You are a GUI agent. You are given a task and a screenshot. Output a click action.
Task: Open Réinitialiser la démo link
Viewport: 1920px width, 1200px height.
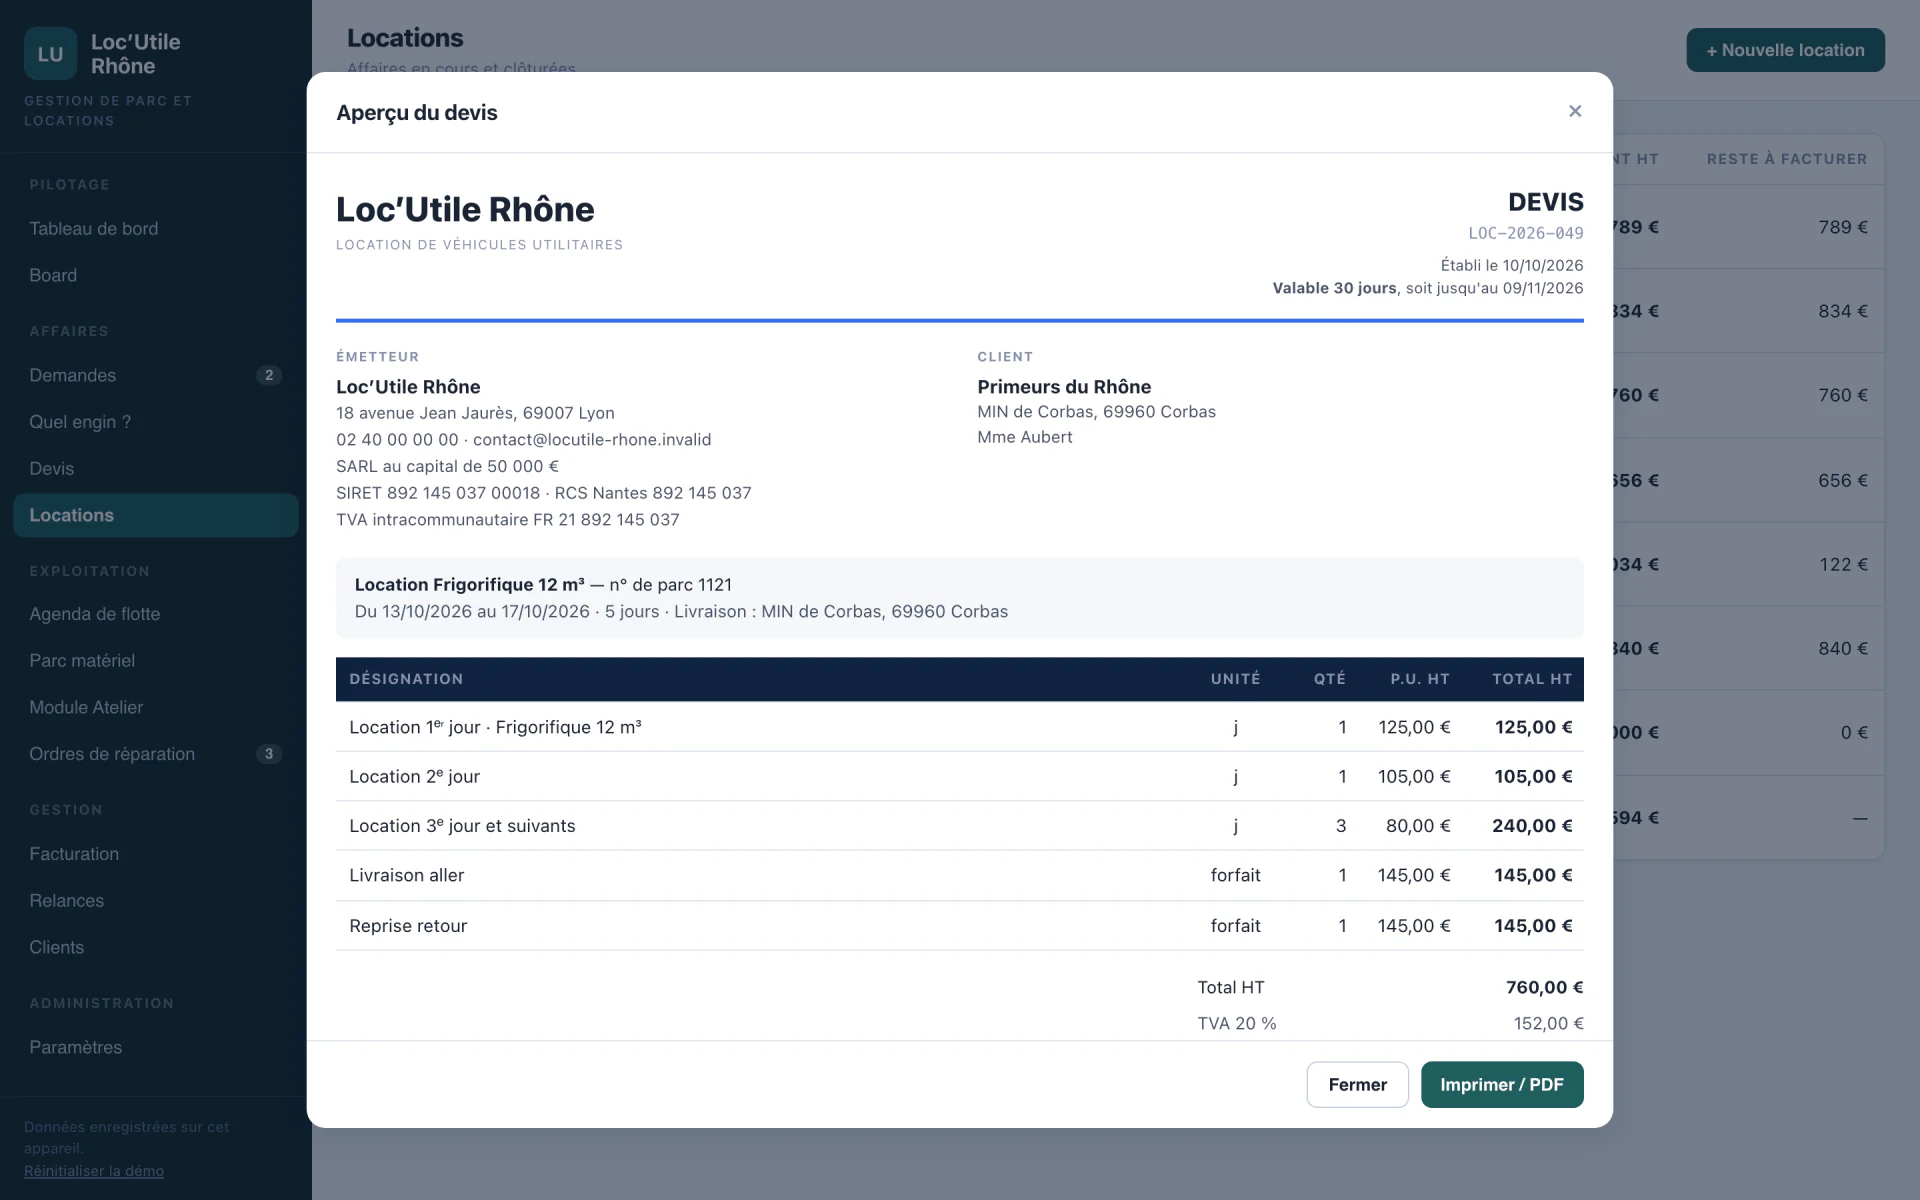94,1171
